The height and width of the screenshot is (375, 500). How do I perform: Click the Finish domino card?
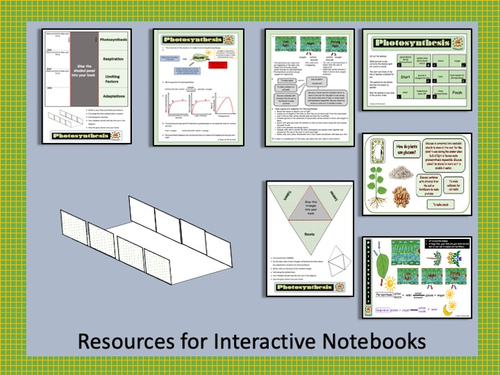pos(457,93)
